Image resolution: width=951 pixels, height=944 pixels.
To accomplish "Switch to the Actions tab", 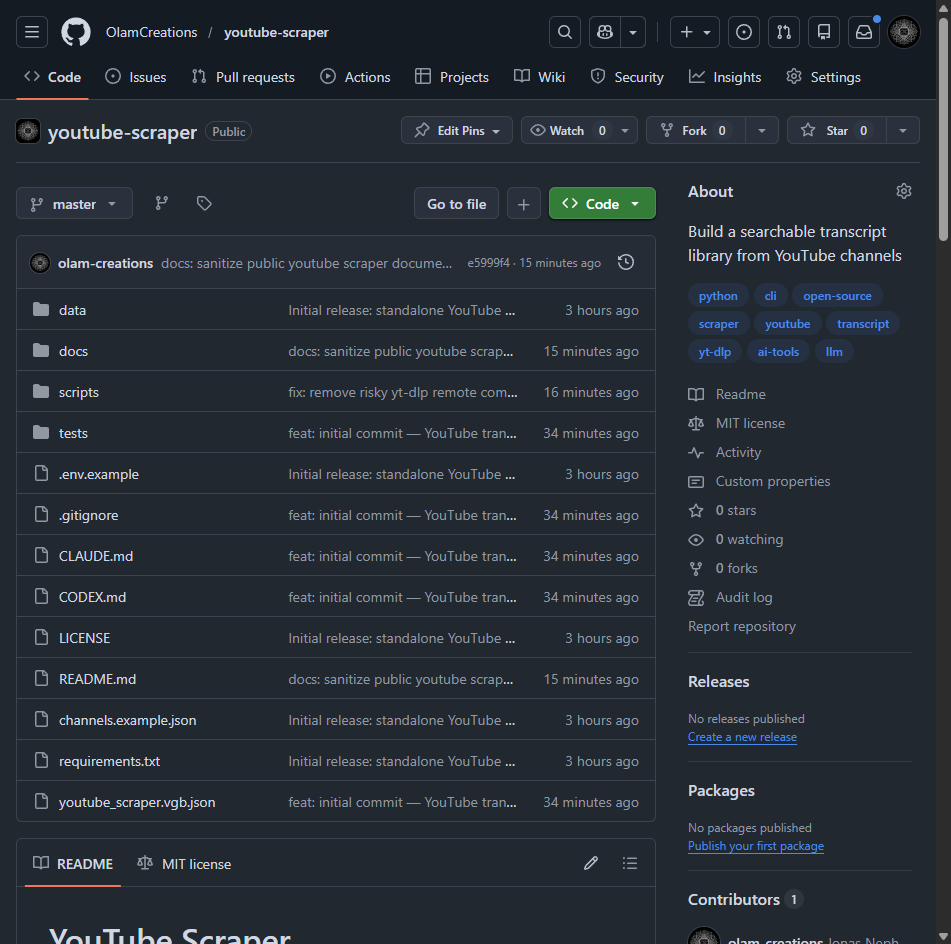I will 355,77.
